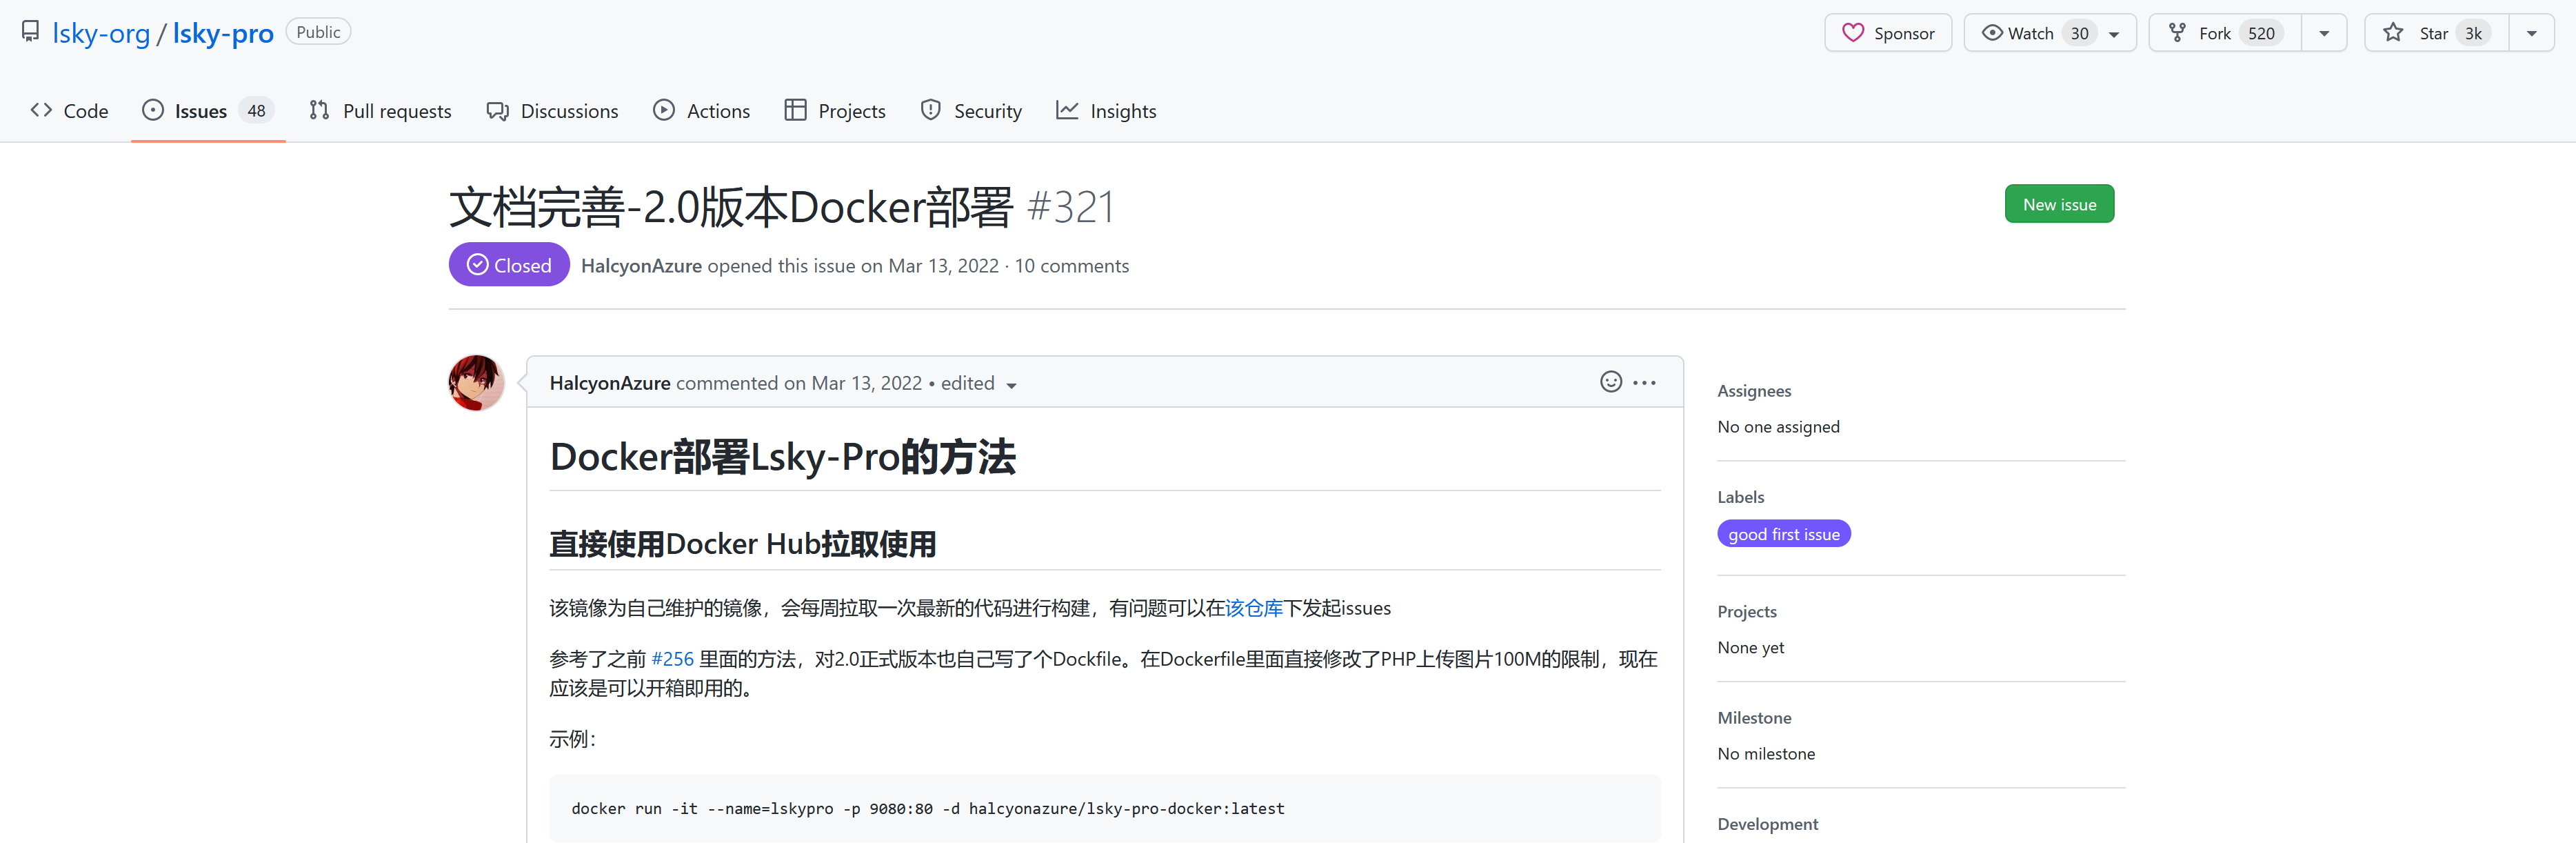Click the Assignees sidebar heading
This screenshot has width=2576, height=843.
[1754, 391]
